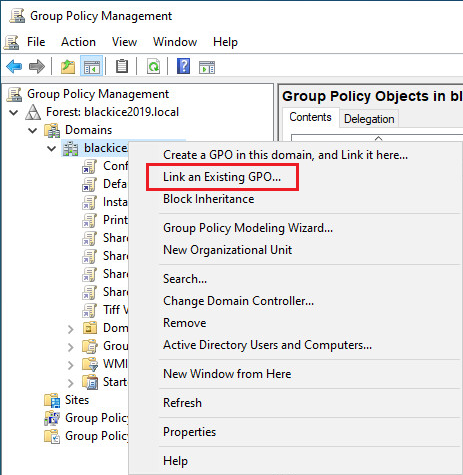Open the Action menu in menu bar
This screenshot has width=463, height=475.
[x=78, y=42]
